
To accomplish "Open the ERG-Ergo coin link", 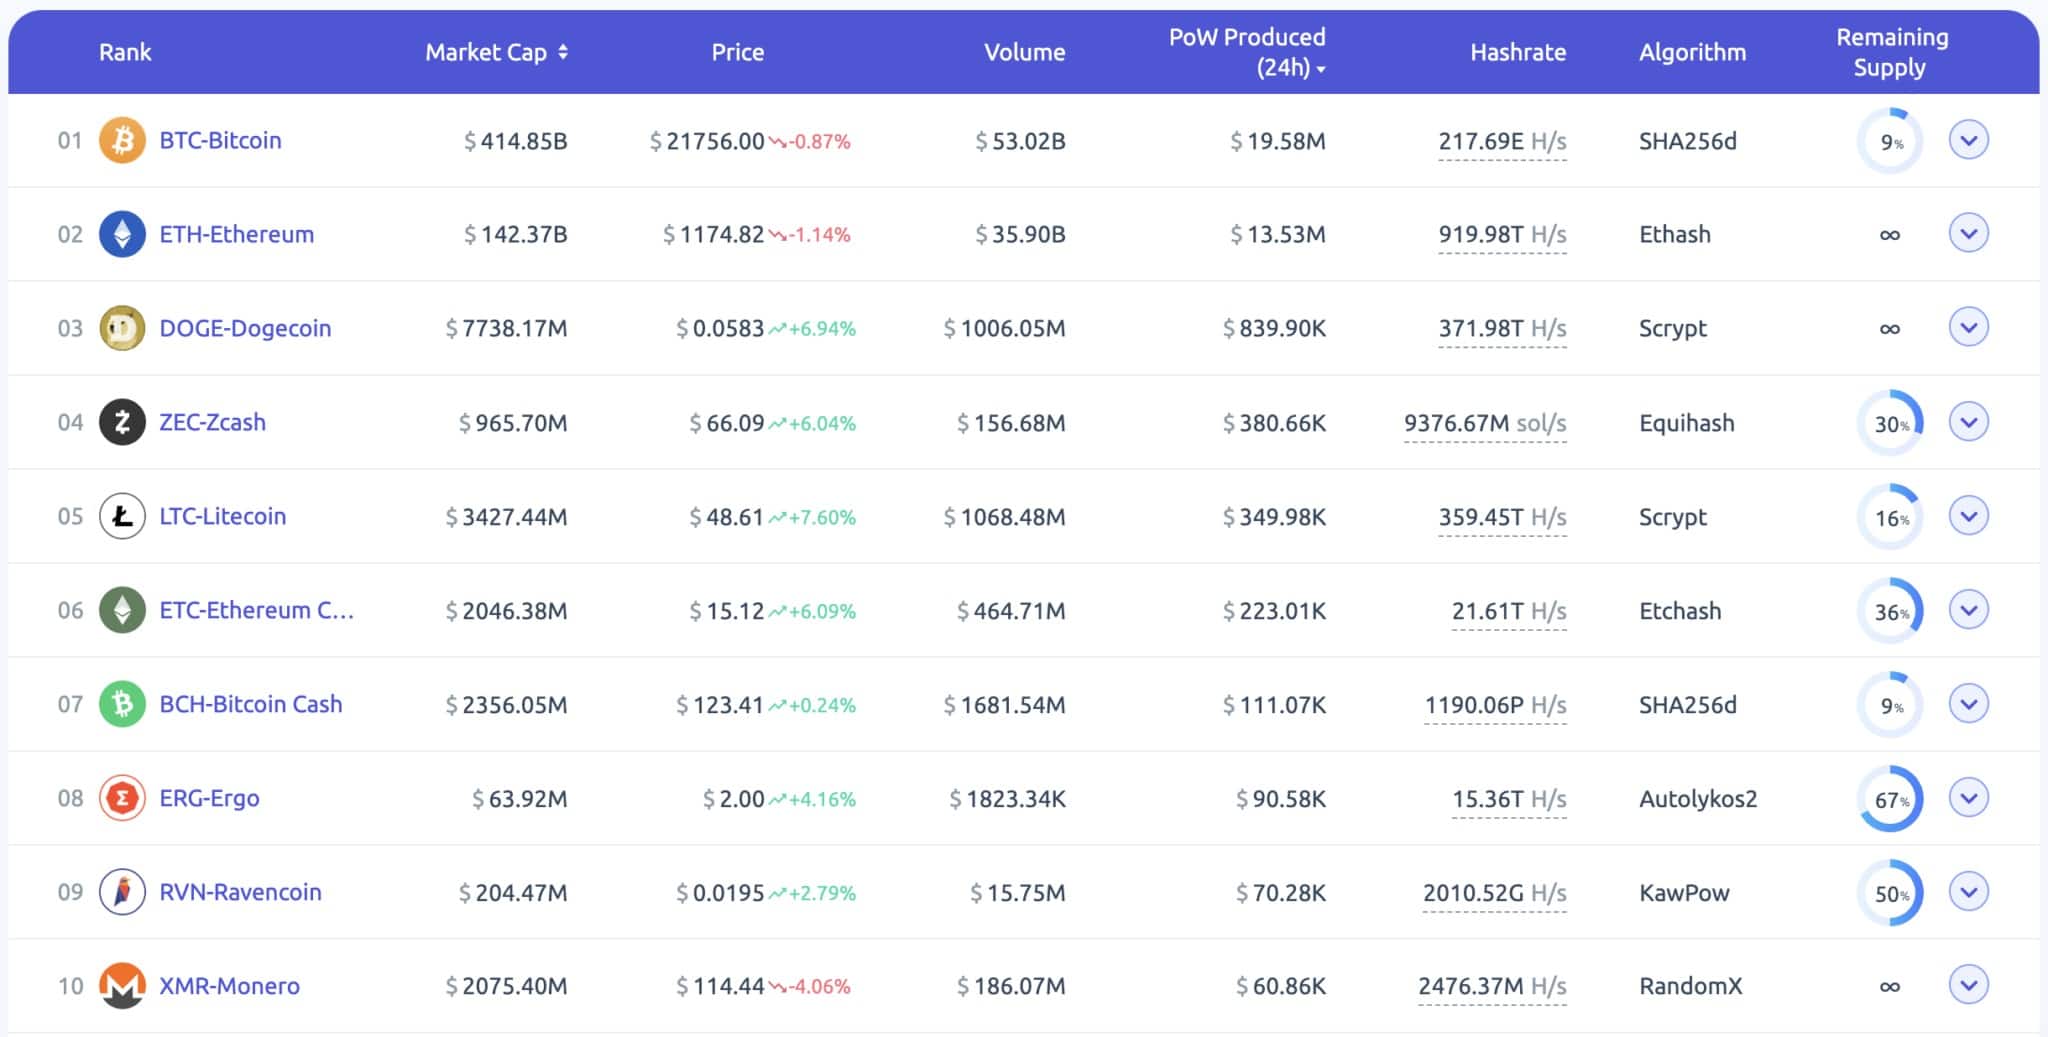I will (x=209, y=798).
